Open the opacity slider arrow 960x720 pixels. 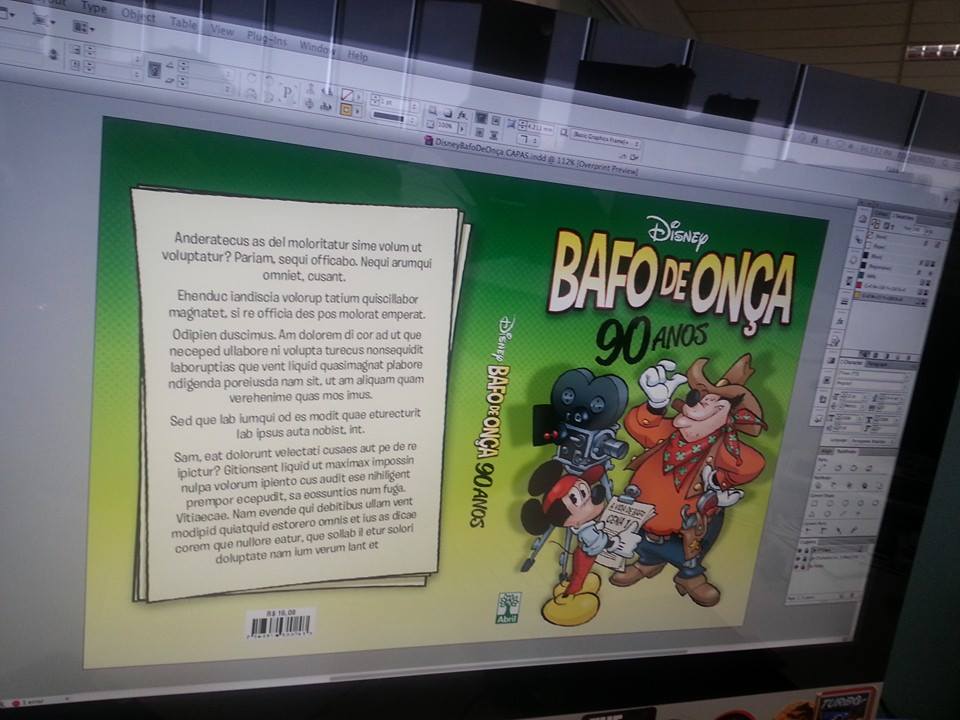pos(461,129)
